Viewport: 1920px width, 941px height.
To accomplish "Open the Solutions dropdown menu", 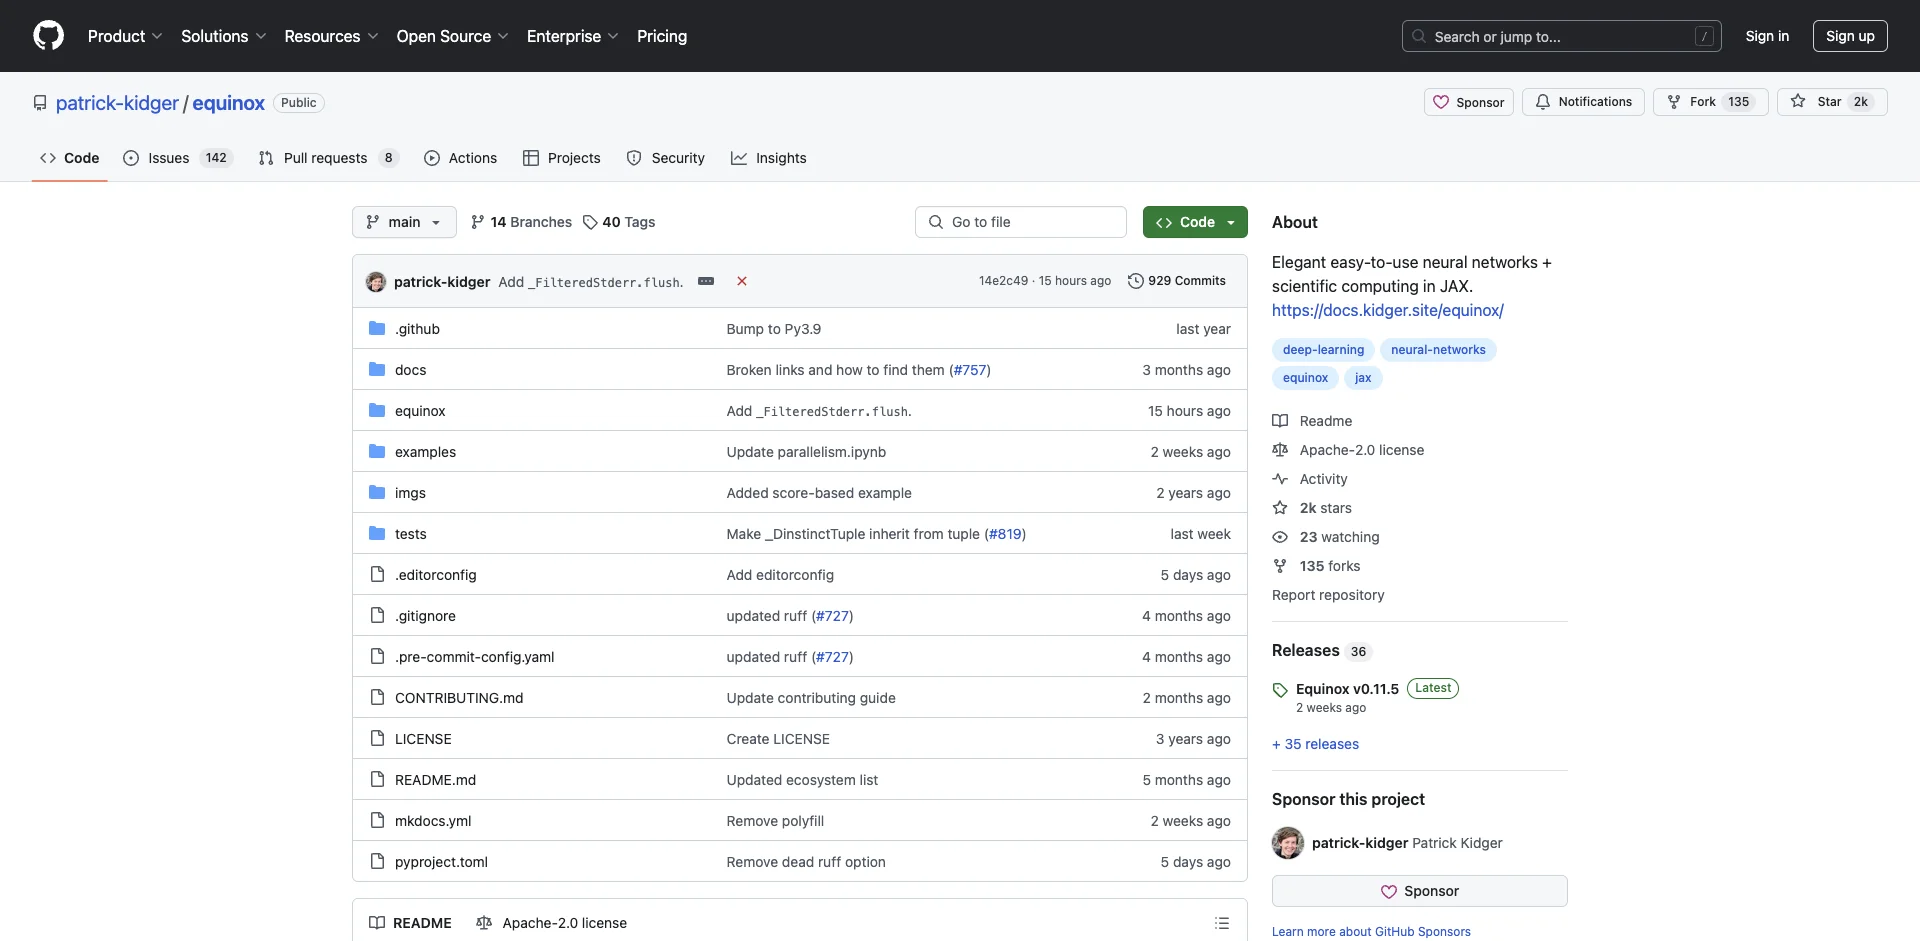I will [224, 36].
